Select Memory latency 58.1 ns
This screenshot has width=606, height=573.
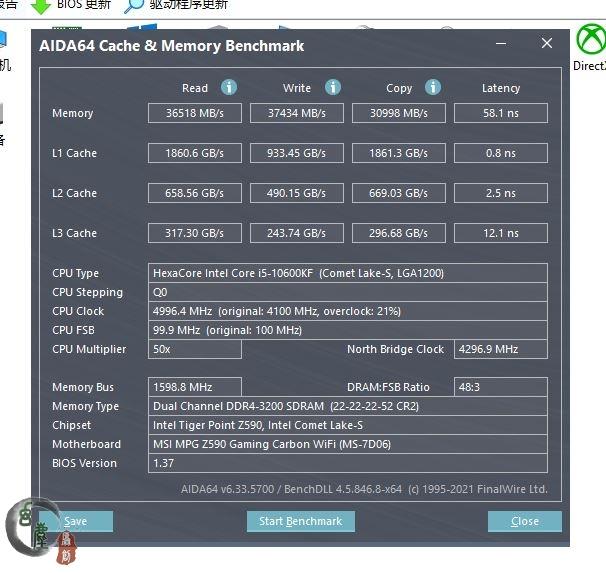click(501, 113)
